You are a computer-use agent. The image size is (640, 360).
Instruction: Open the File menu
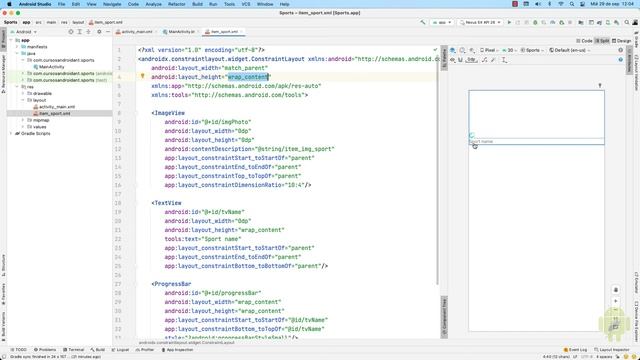(x=61, y=4)
